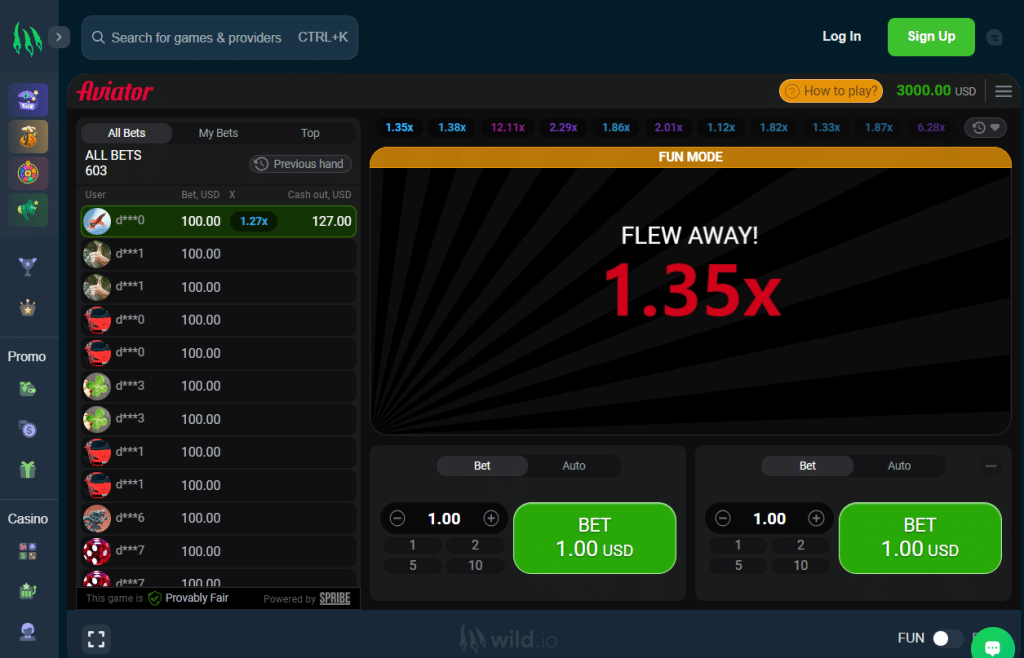Click the green wallet promo icon
1024x658 pixels.
(x=27, y=389)
